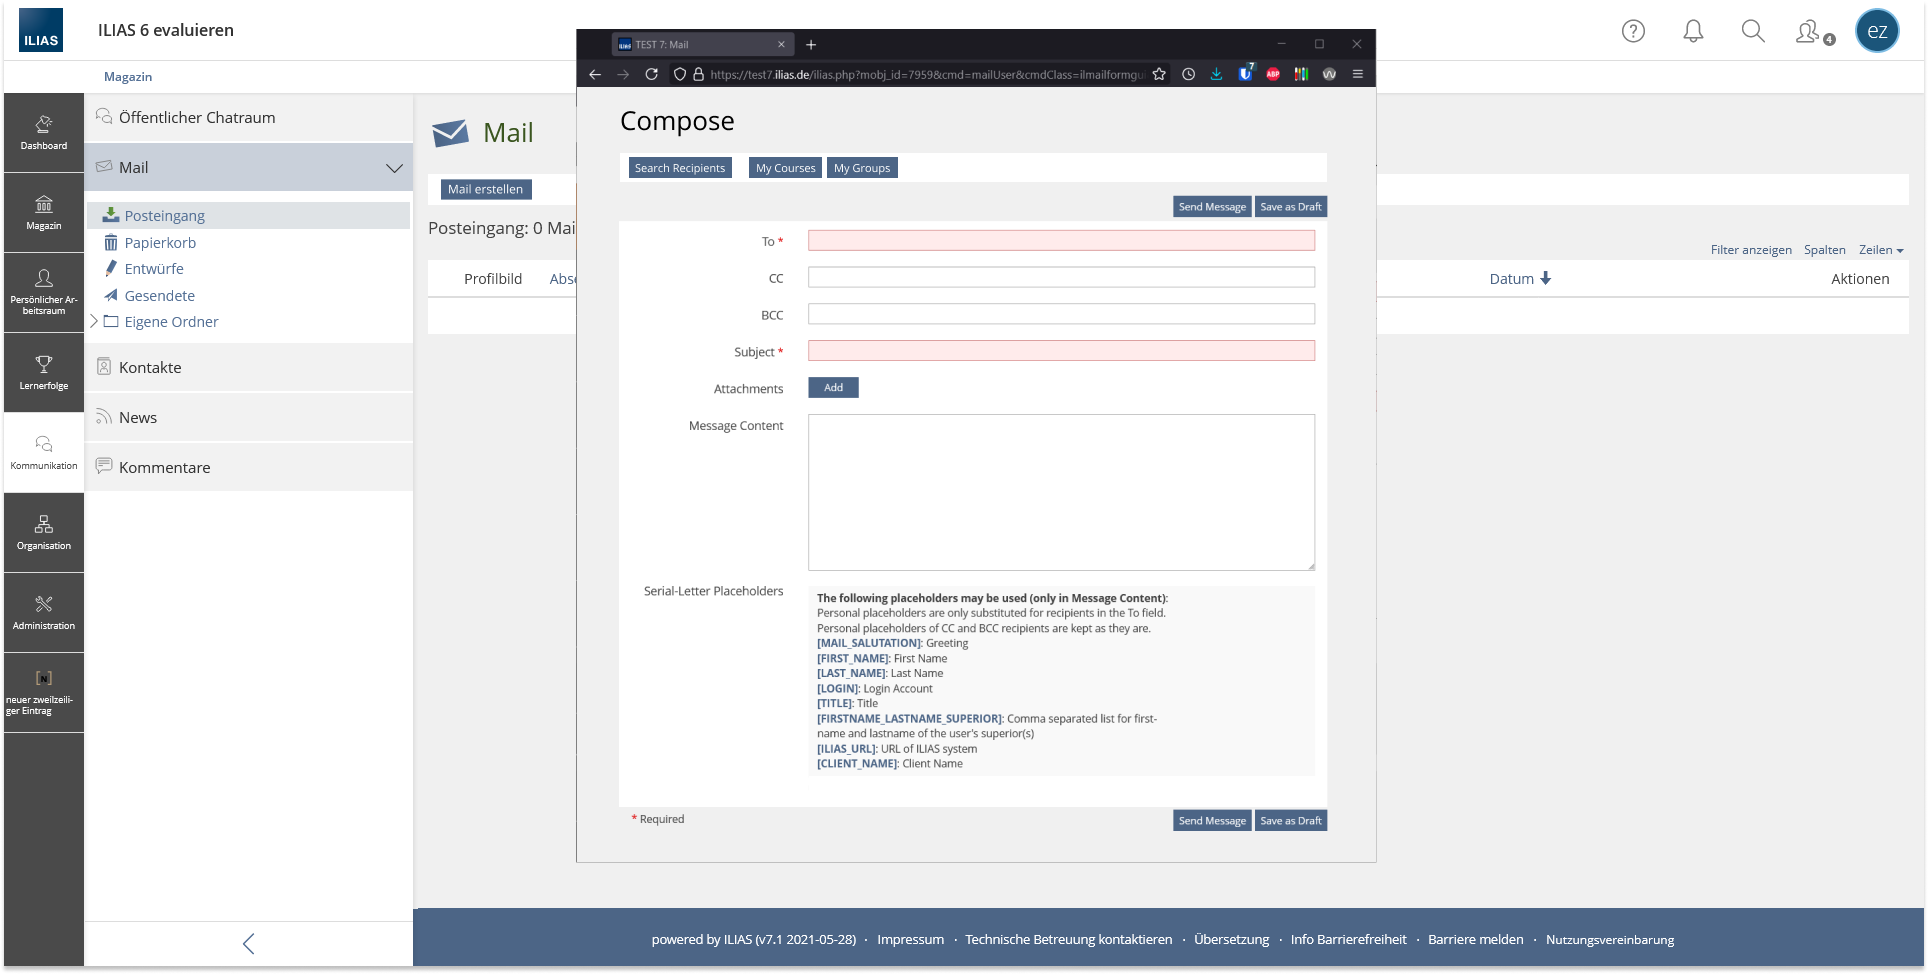Open the Administration tools icon

44,612
